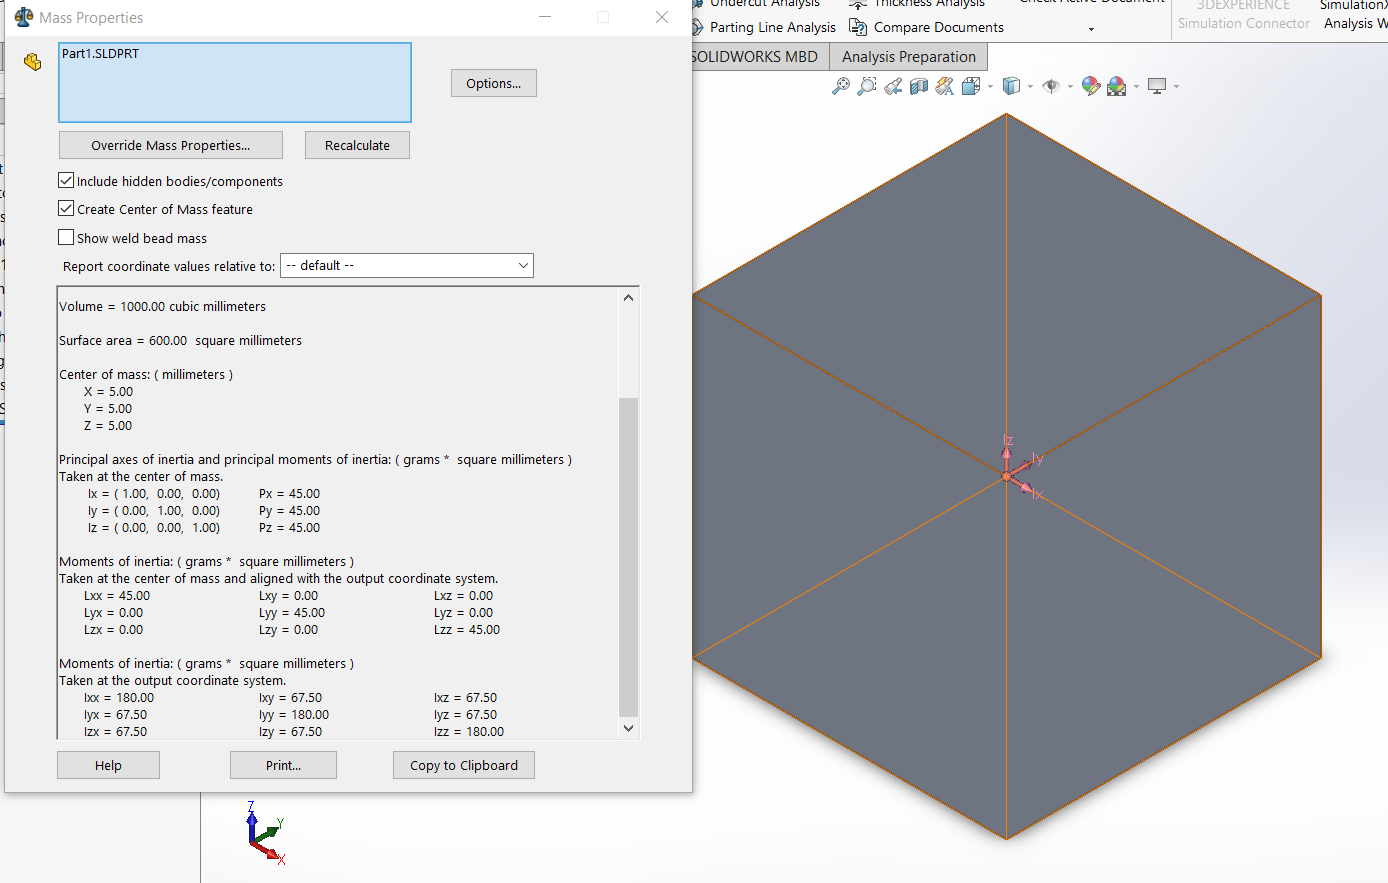
Task: Click the Recalculate button
Action: point(357,145)
